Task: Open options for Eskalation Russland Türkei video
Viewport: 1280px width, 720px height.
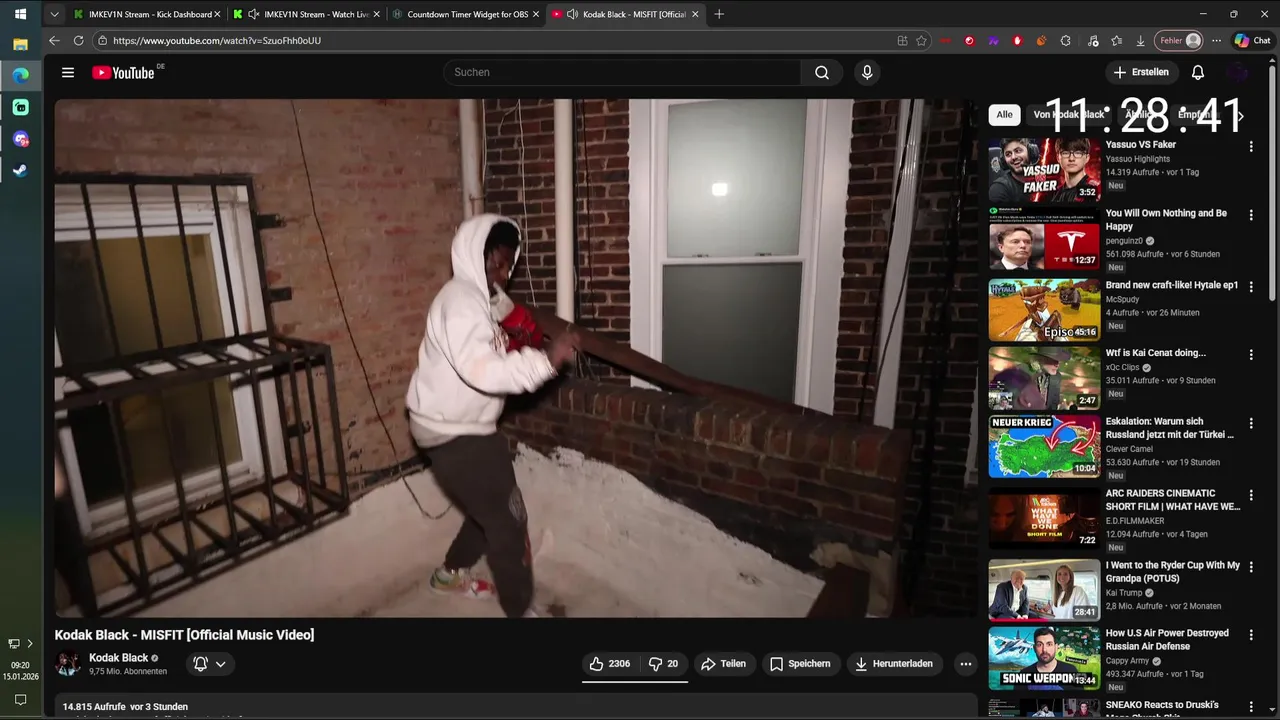Action: pyautogui.click(x=1251, y=423)
